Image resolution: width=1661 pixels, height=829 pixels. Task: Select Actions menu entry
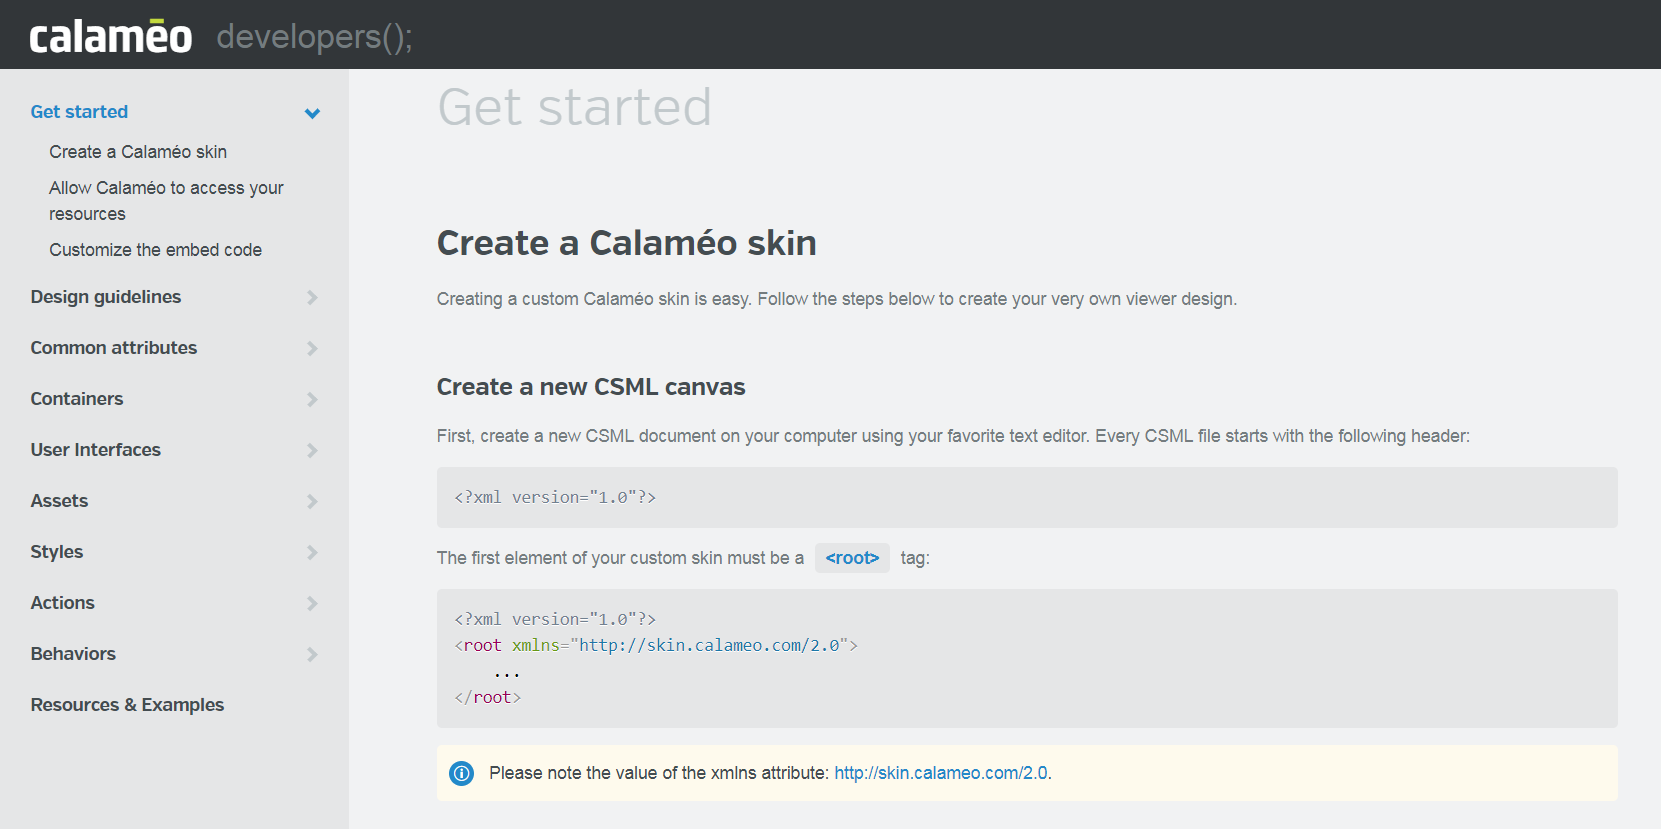[x=63, y=603]
